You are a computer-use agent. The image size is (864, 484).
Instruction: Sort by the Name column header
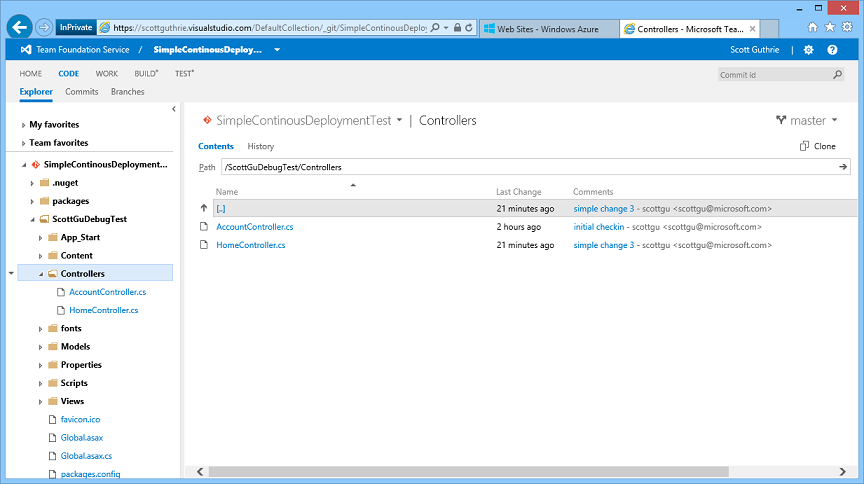pyautogui.click(x=227, y=191)
